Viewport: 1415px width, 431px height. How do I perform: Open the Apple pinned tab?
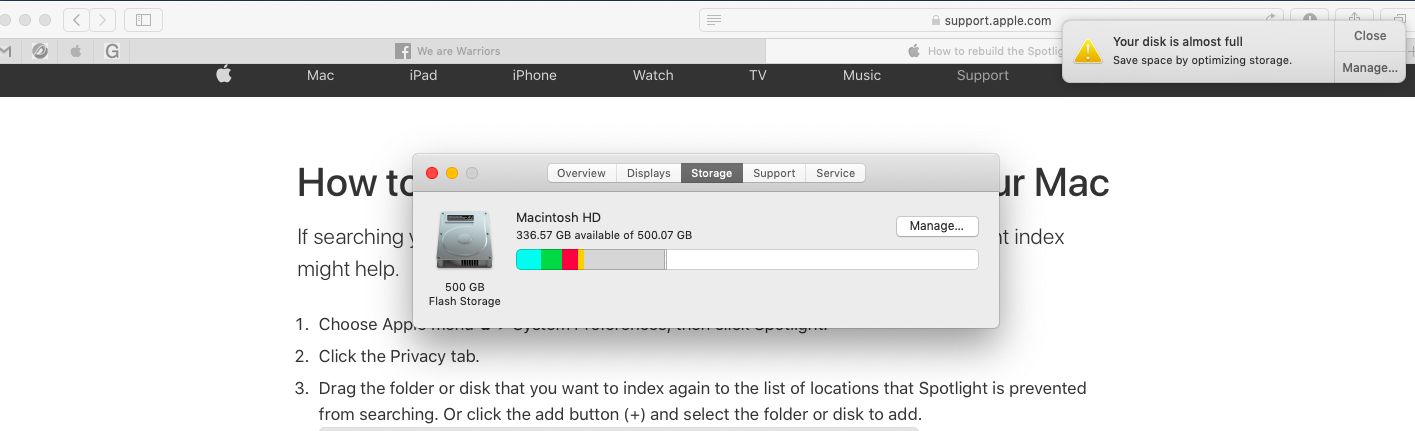point(75,51)
